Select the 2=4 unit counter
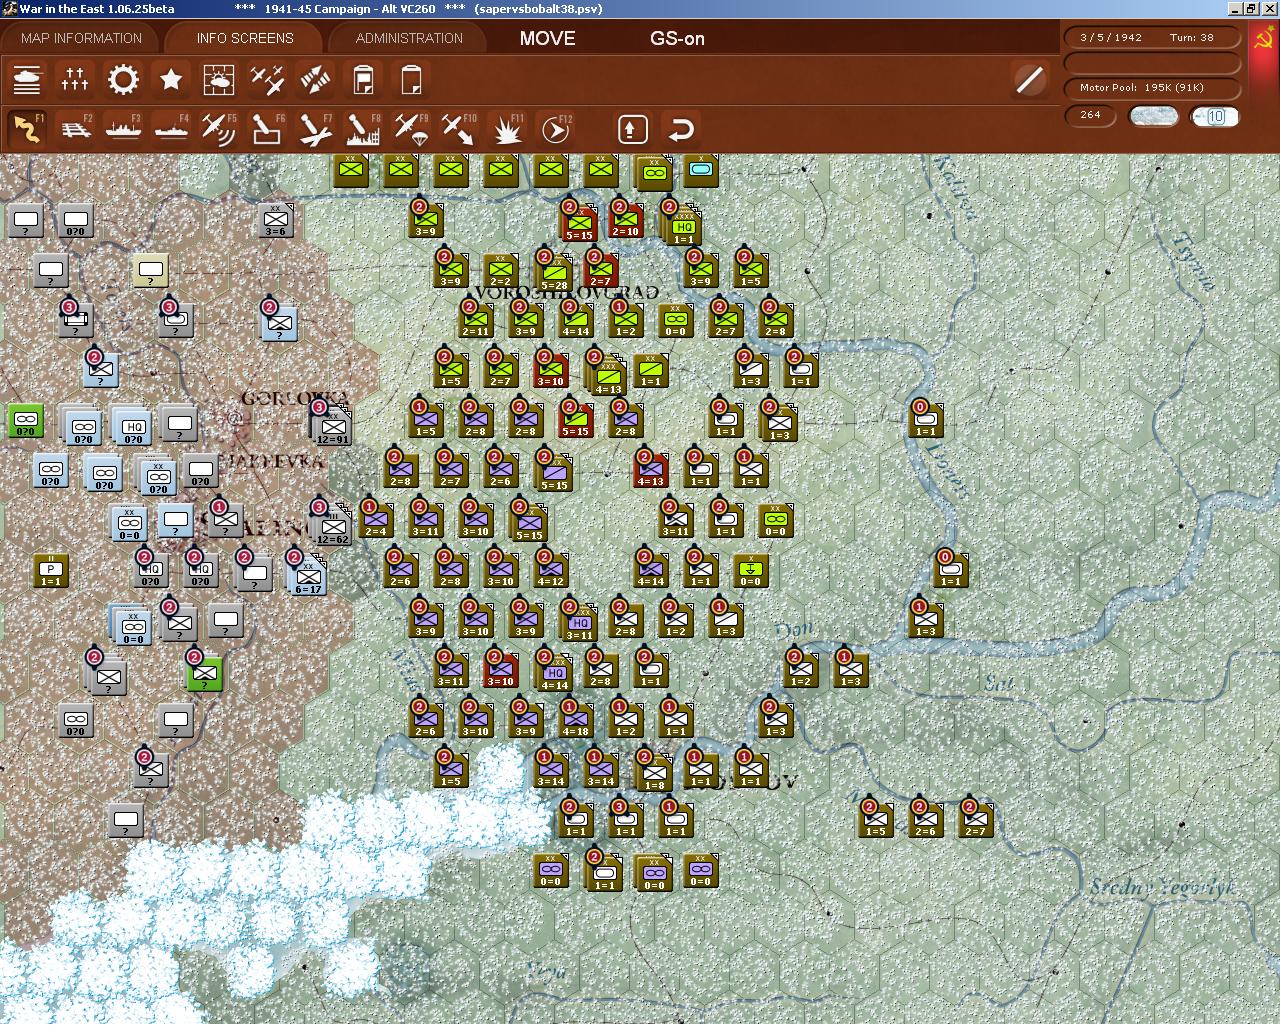Viewport: 1280px width, 1036px height. [375, 519]
